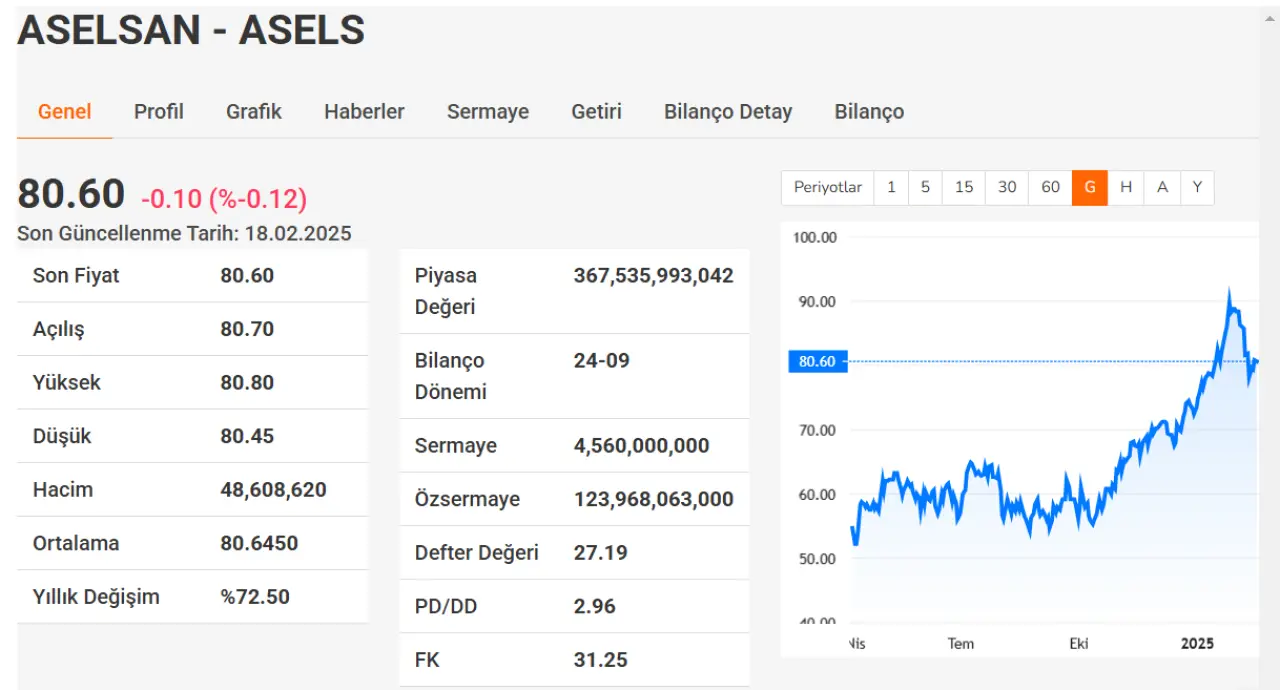Select the monthly A period button
This screenshot has height=690, width=1280.
click(1162, 187)
